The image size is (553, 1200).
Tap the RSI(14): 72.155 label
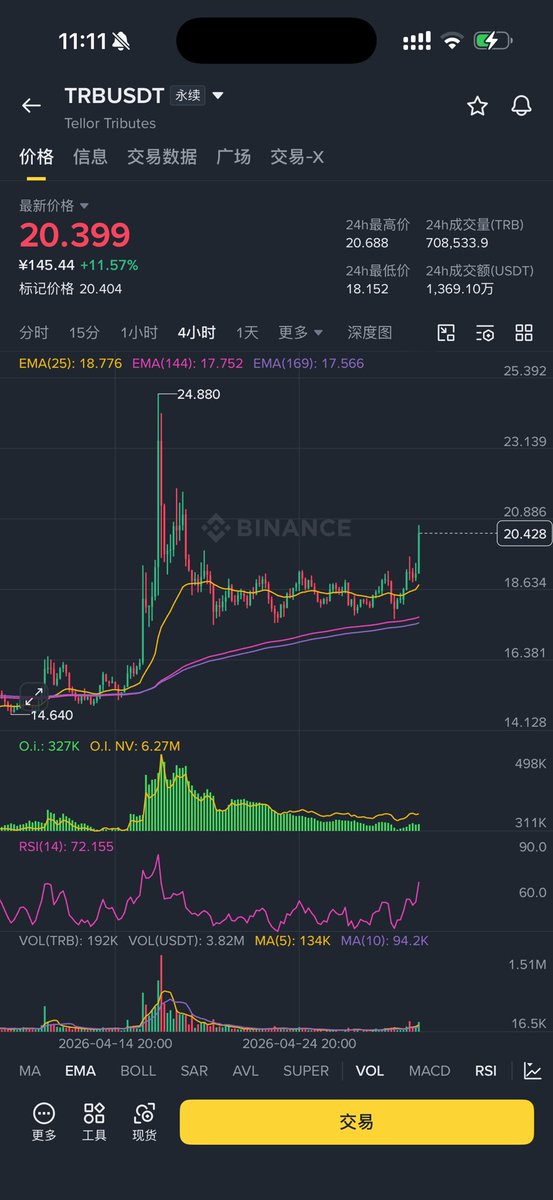(x=67, y=846)
